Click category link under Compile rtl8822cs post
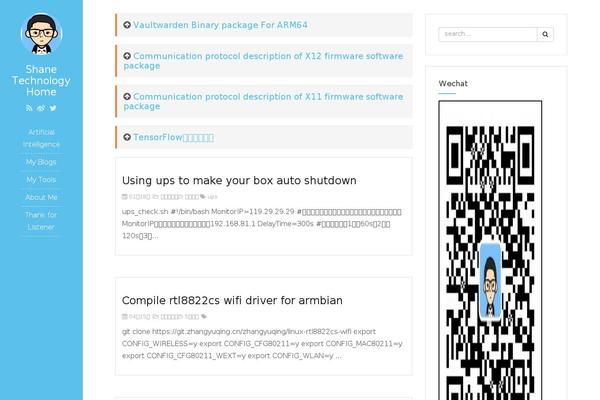Viewport: 600px width, 400px height. (171, 317)
